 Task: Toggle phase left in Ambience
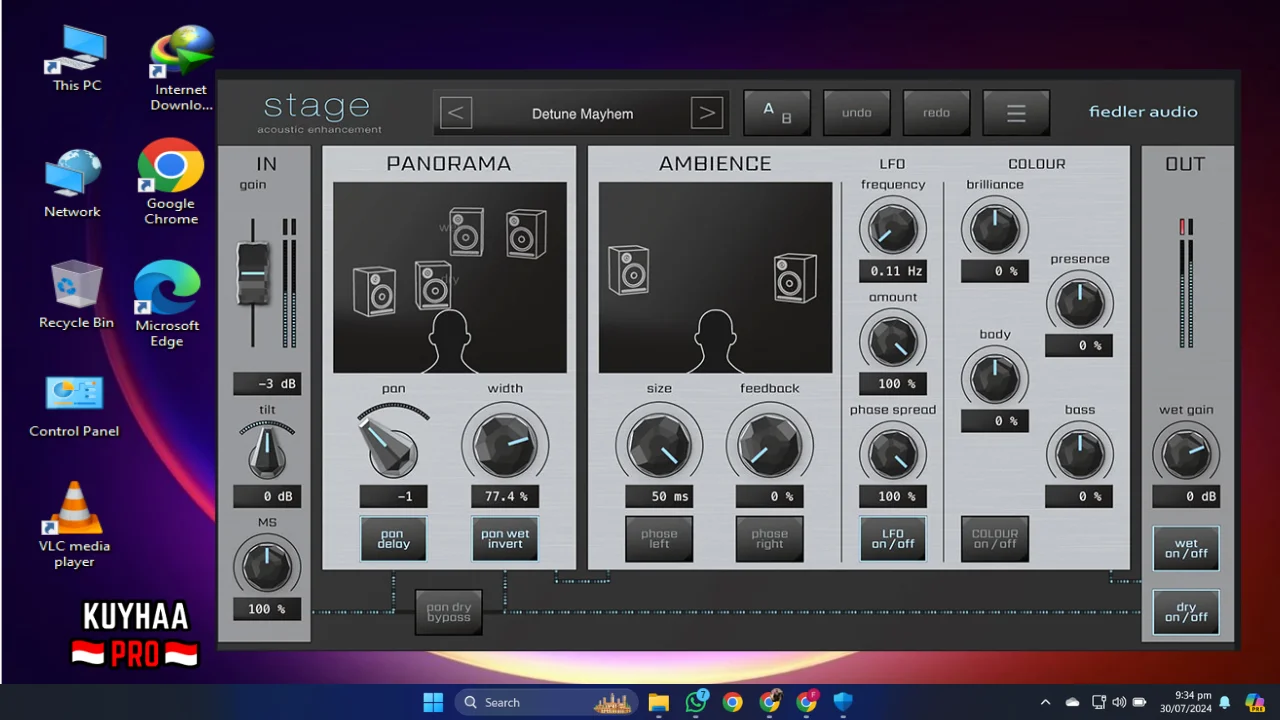pyautogui.click(x=659, y=539)
